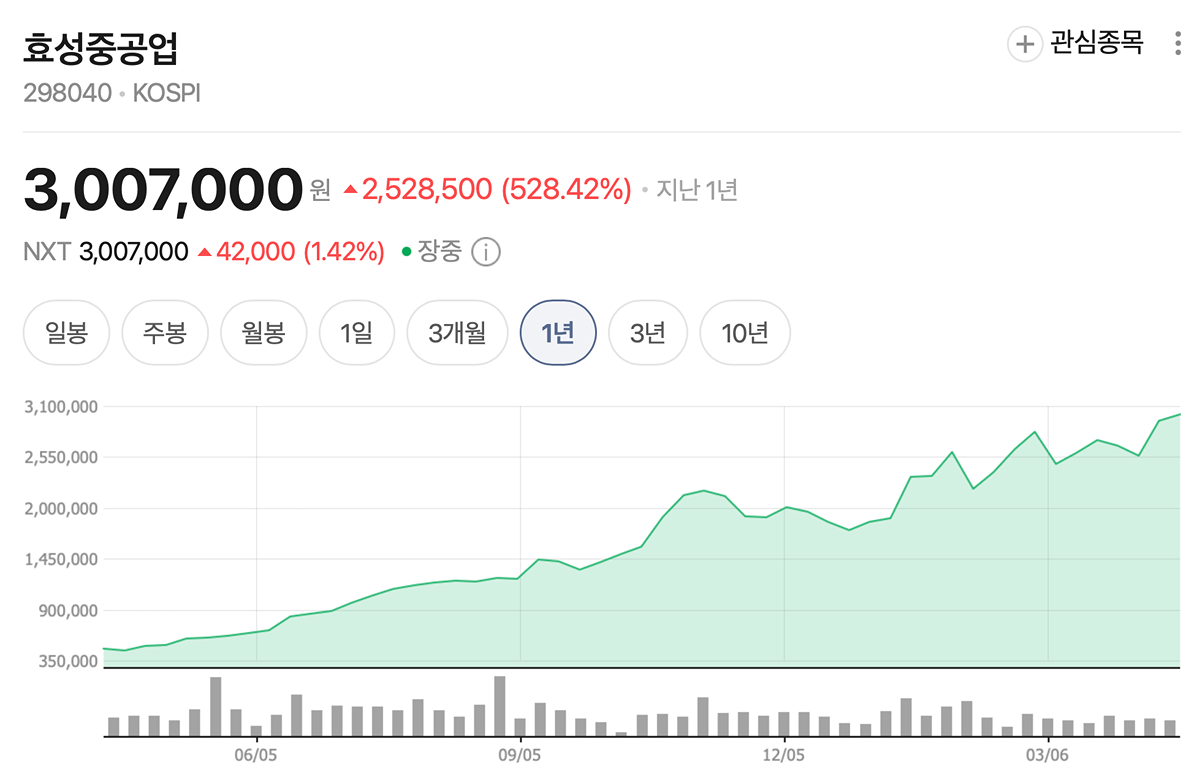
Task: Select the 일봉 daily candle chart
Action: tap(66, 332)
